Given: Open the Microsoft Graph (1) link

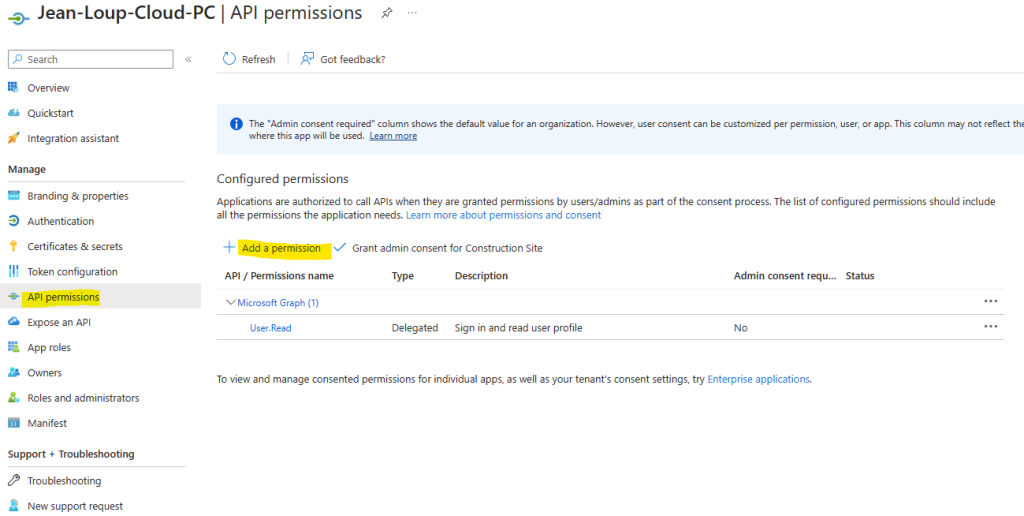Looking at the screenshot, I should pos(278,302).
